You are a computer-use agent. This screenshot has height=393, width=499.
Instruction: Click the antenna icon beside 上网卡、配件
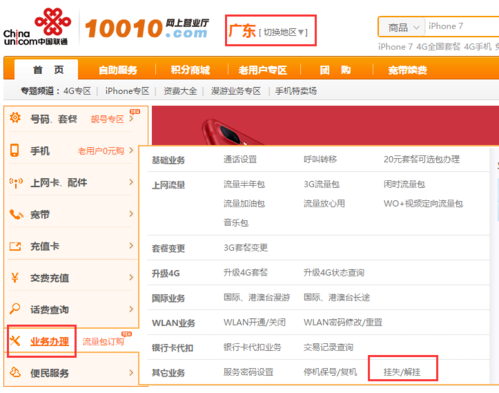pos(16,183)
